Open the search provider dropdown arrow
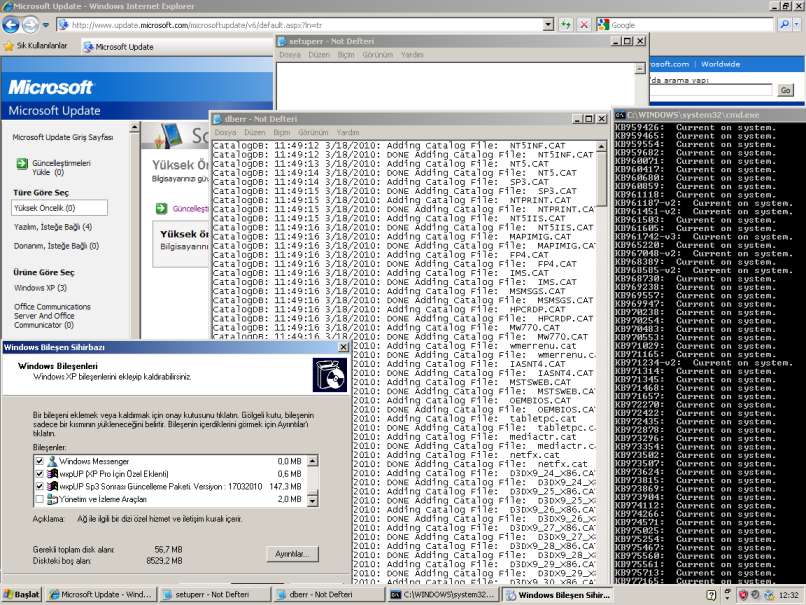This screenshot has width=806, height=605. point(797,25)
